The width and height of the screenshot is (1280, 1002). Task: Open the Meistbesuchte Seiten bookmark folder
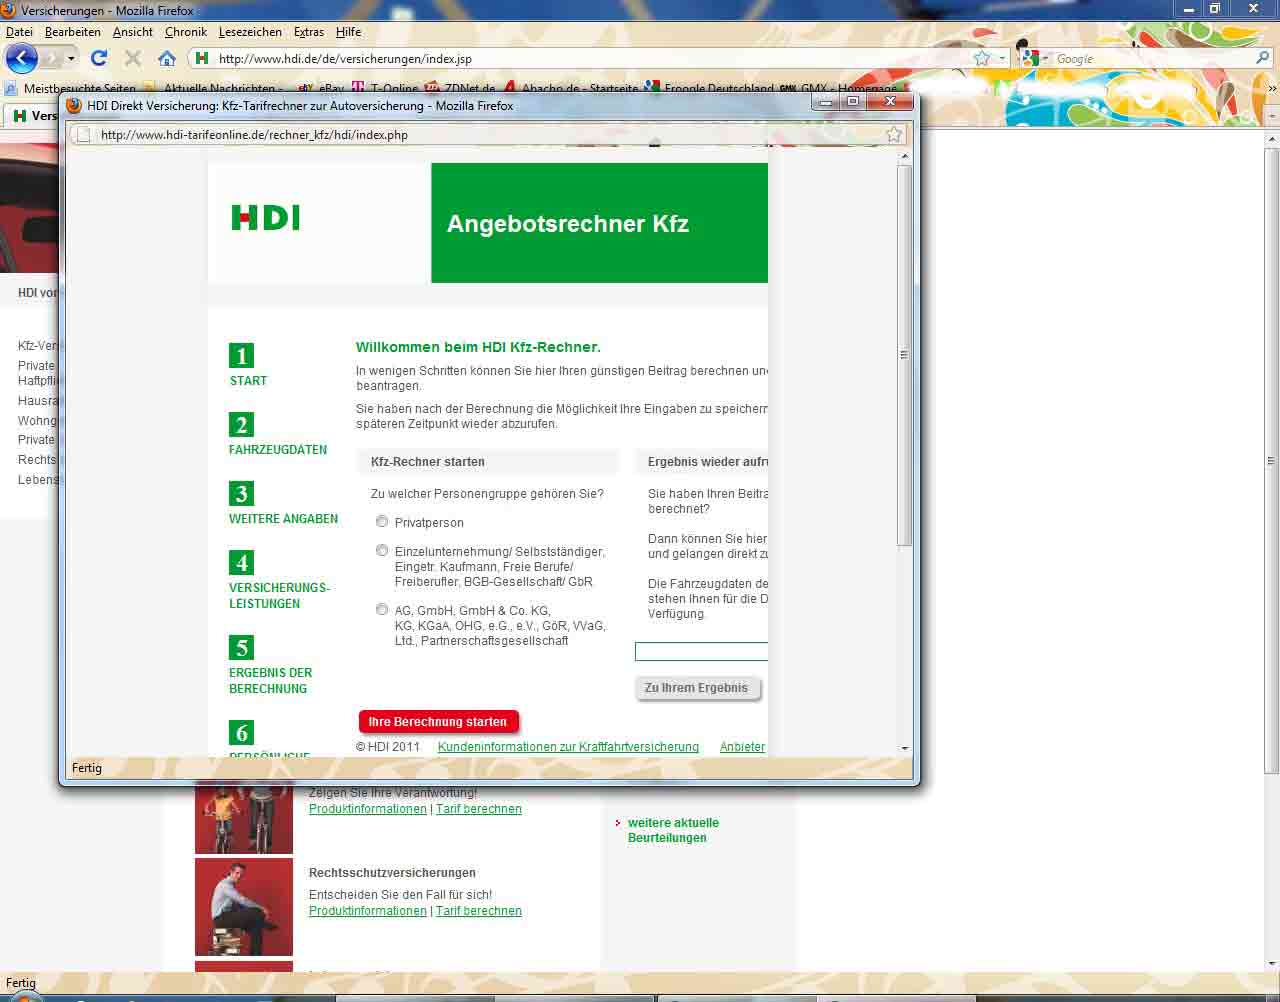pyautogui.click(x=71, y=88)
